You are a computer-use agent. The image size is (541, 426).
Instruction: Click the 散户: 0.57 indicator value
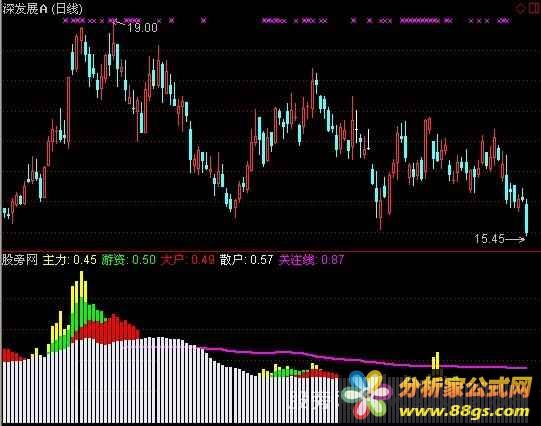(246, 260)
